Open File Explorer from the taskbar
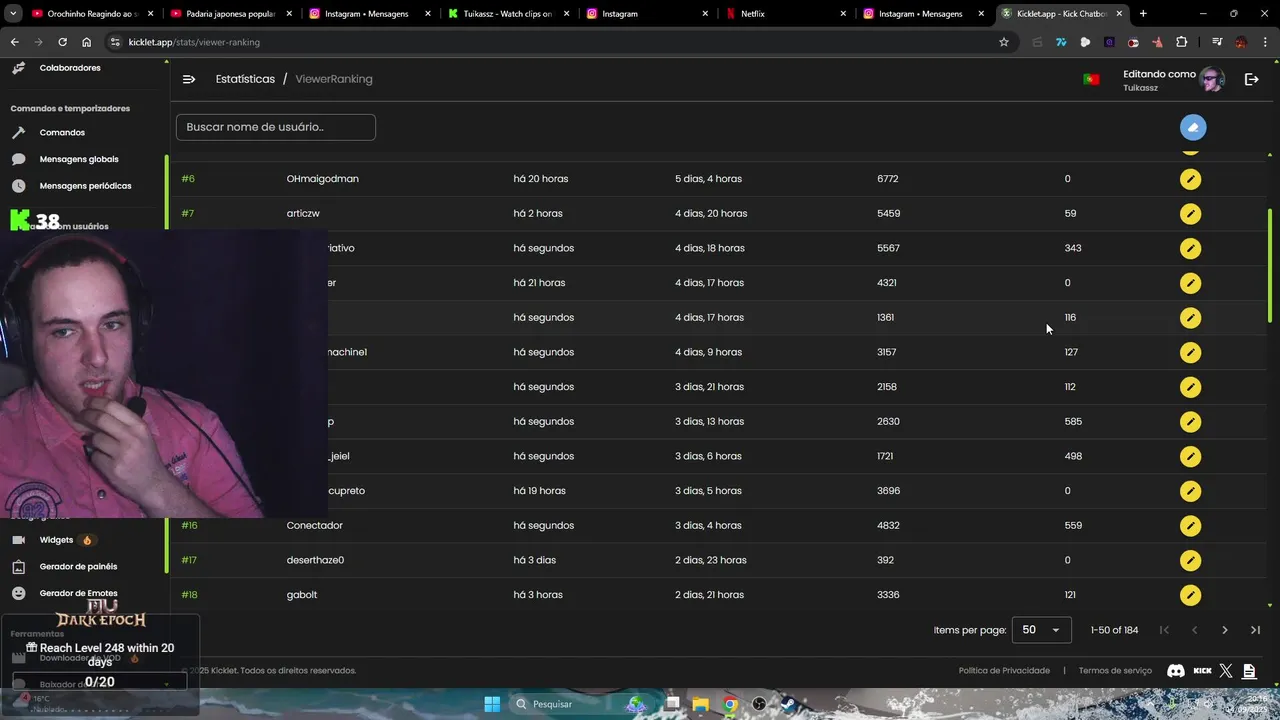The height and width of the screenshot is (720, 1280). click(701, 704)
